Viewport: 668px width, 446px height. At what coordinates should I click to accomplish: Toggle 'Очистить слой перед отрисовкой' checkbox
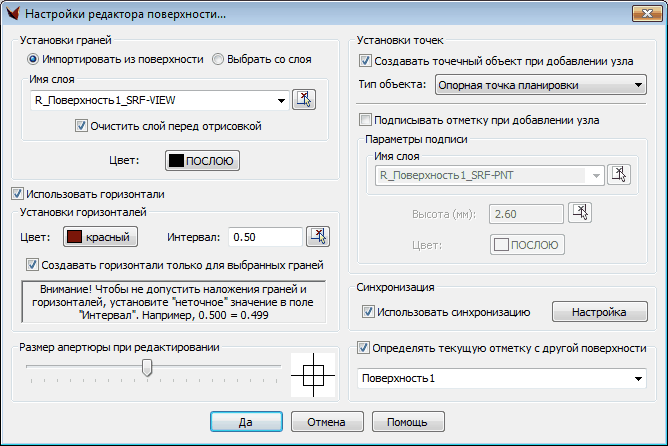pos(82,126)
